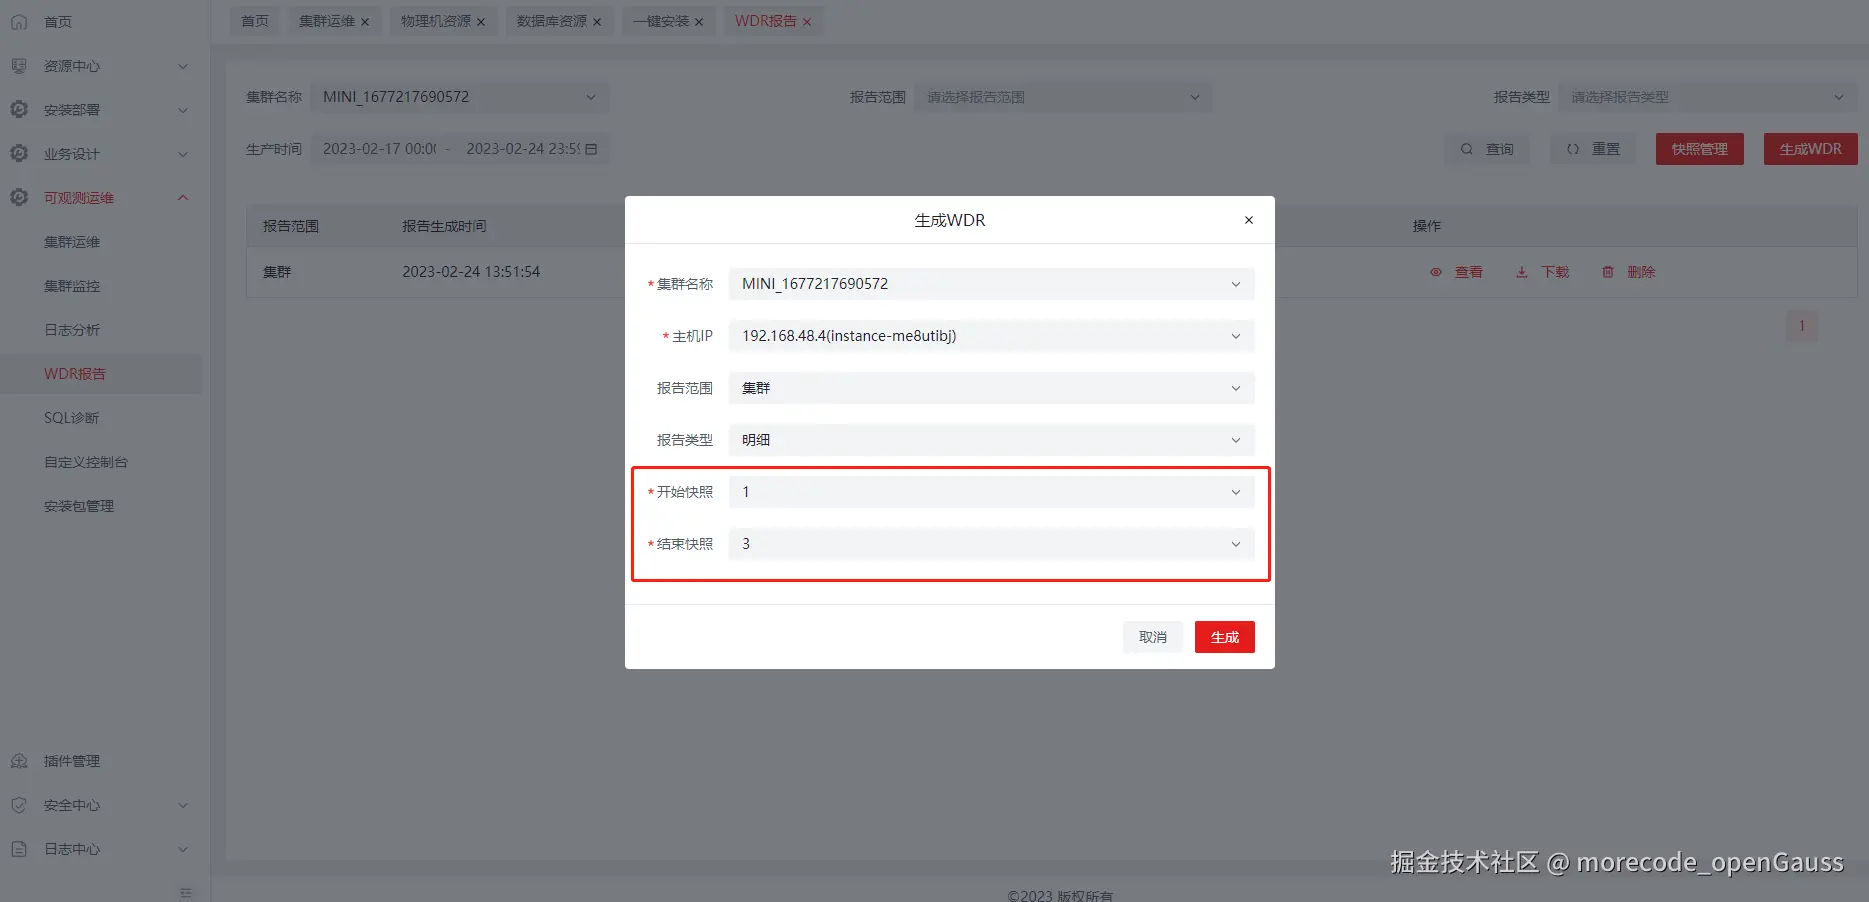1869x902 pixels.
Task: Open 集群监控 in the sidebar
Action: point(72,286)
